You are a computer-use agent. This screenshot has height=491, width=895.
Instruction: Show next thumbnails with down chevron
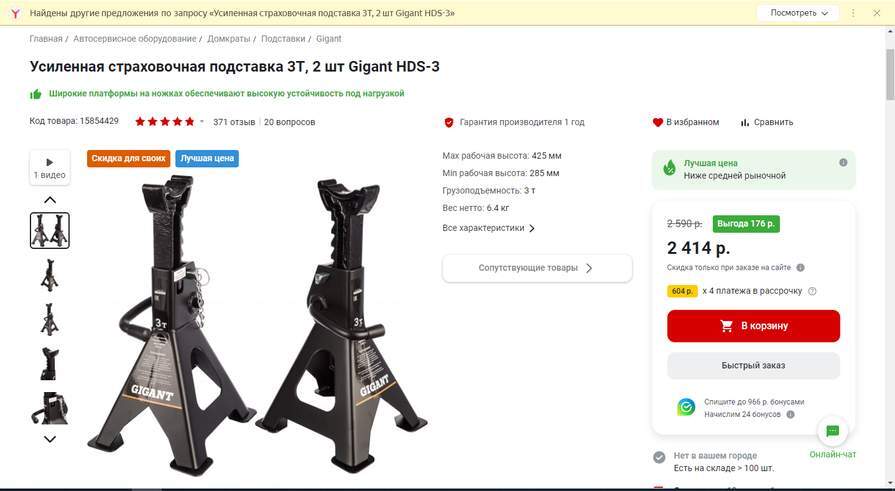[x=50, y=439]
